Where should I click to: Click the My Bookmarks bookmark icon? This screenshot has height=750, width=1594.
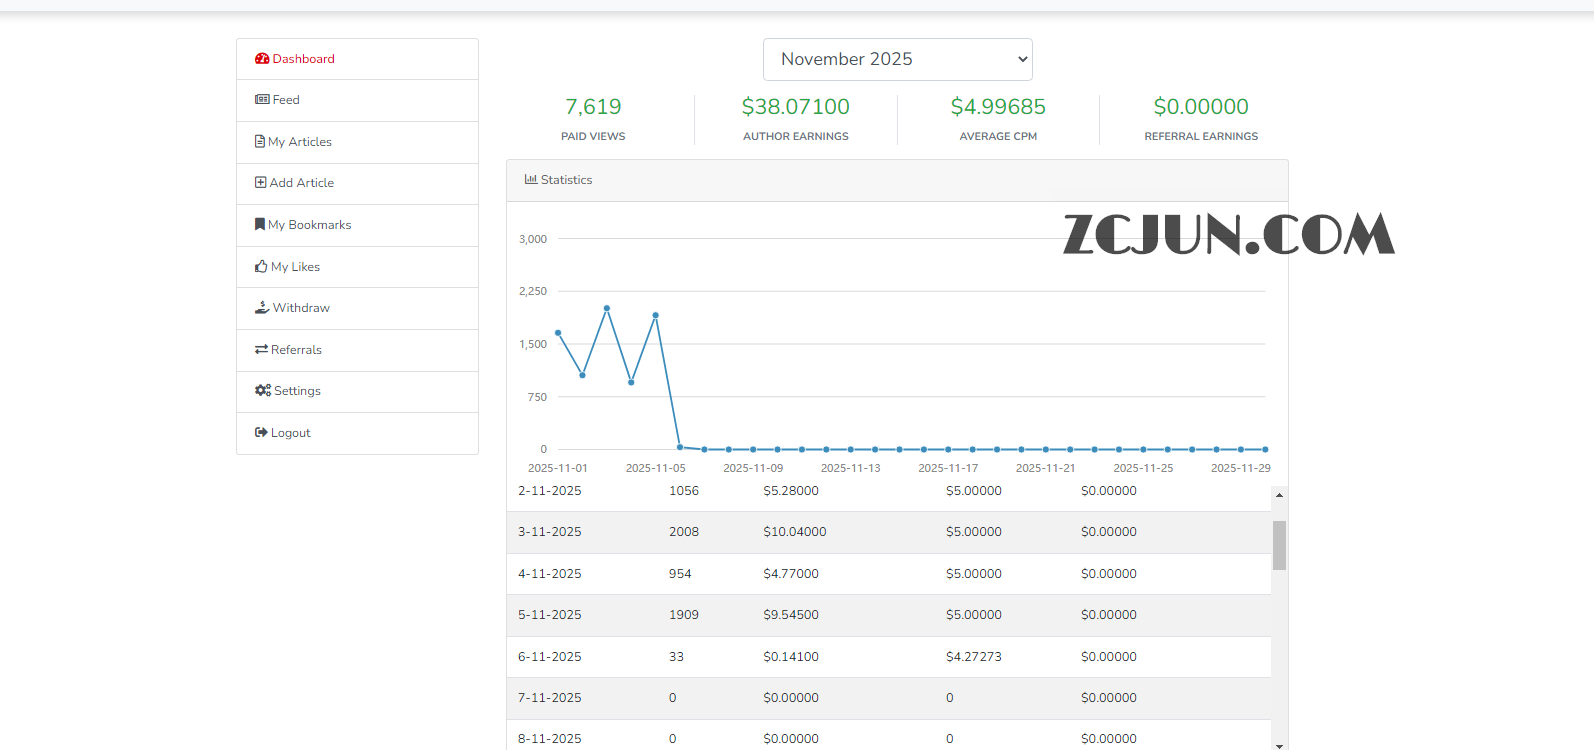click(x=260, y=225)
